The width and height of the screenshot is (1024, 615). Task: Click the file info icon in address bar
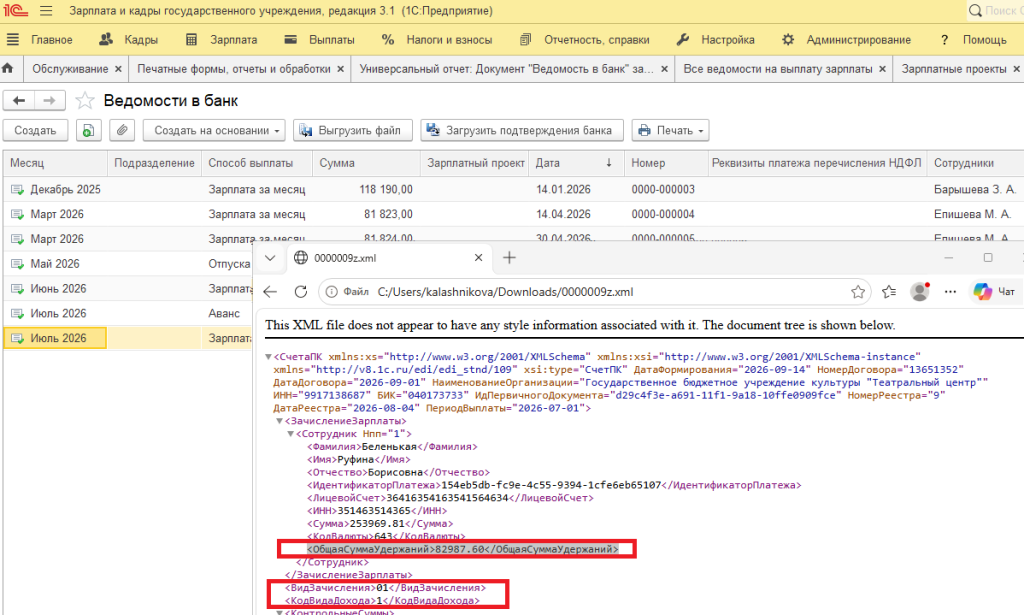click(332, 292)
